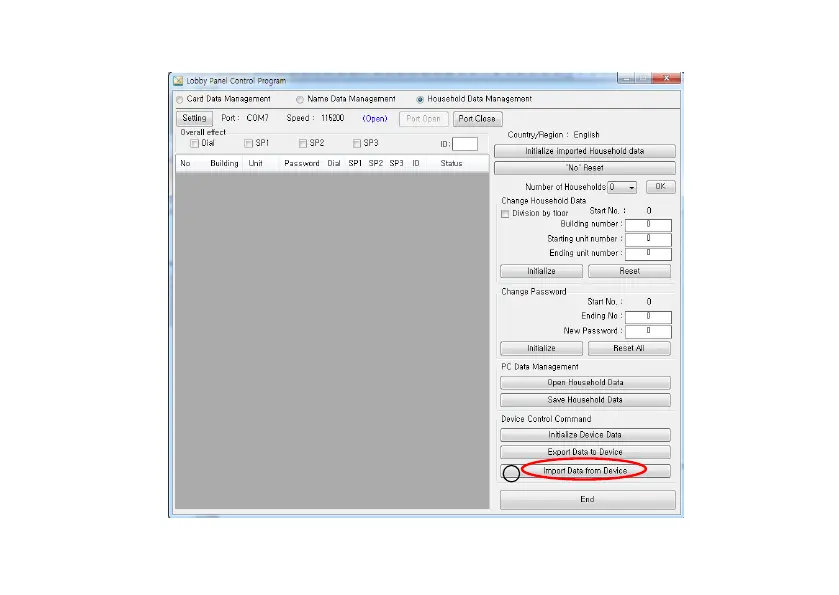839x595 pixels.
Task: Click the SP2 column header
Action: tap(376, 163)
